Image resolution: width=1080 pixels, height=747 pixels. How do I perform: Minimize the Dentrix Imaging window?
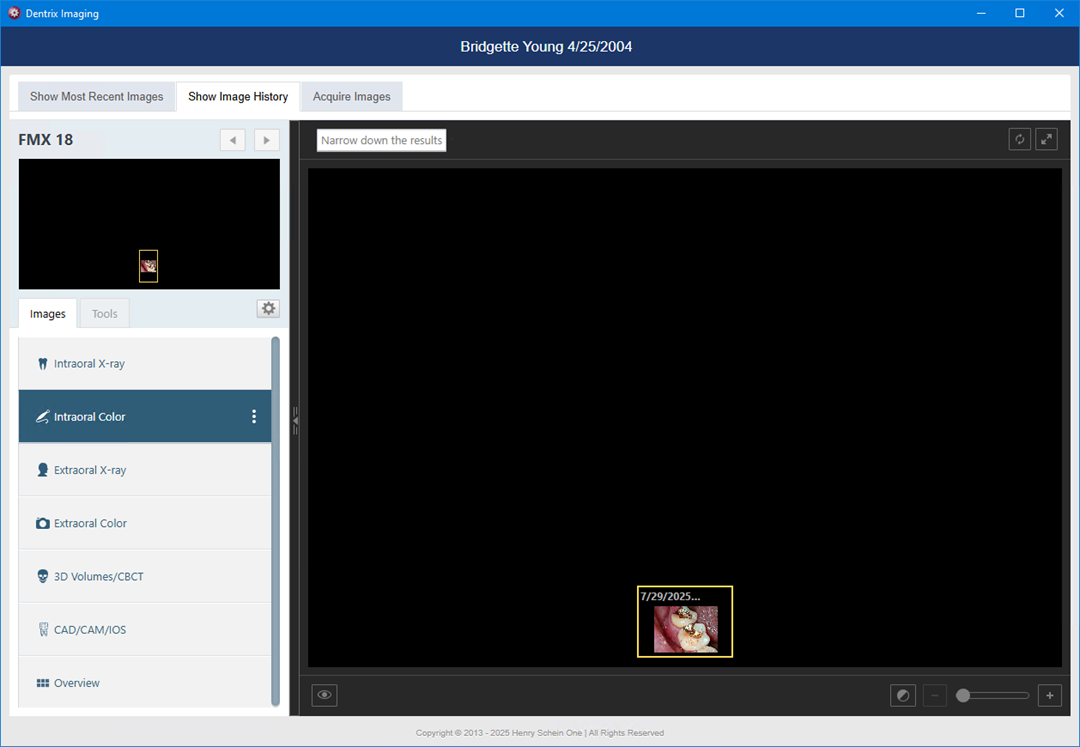click(x=981, y=13)
